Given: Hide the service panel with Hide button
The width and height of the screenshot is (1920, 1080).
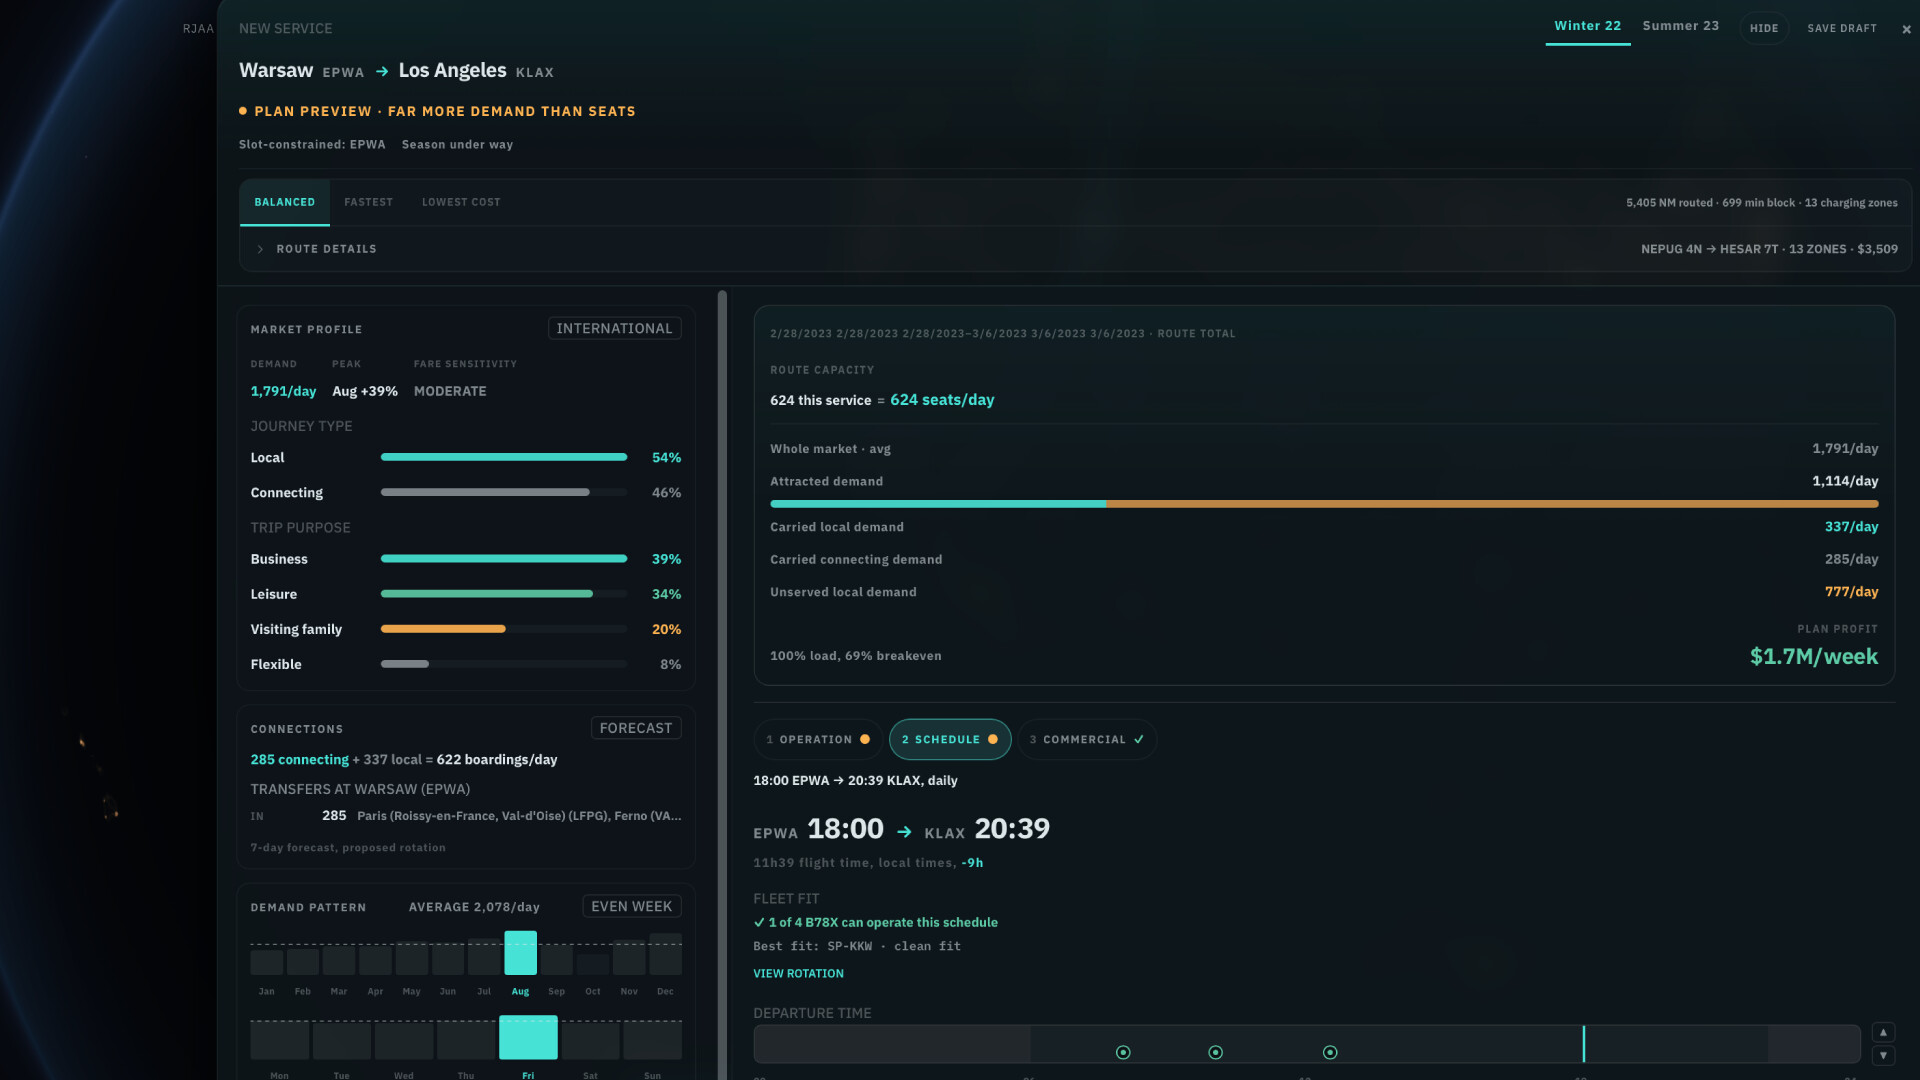Looking at the screenshot, I should pyautogui.click(x=1764, y=28).
